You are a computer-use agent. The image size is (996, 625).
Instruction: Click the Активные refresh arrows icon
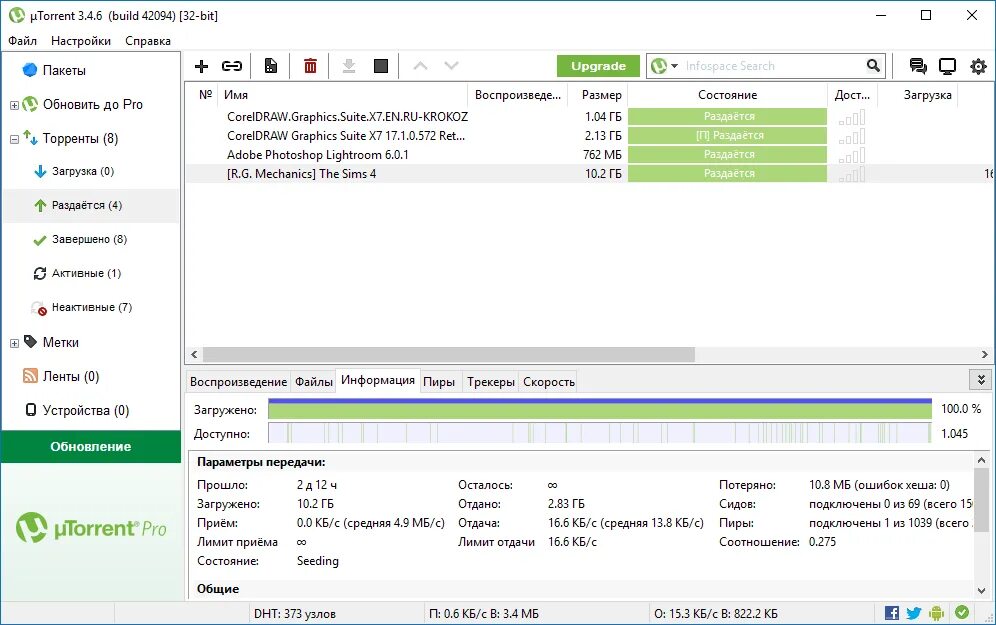(x=40, y=273)
